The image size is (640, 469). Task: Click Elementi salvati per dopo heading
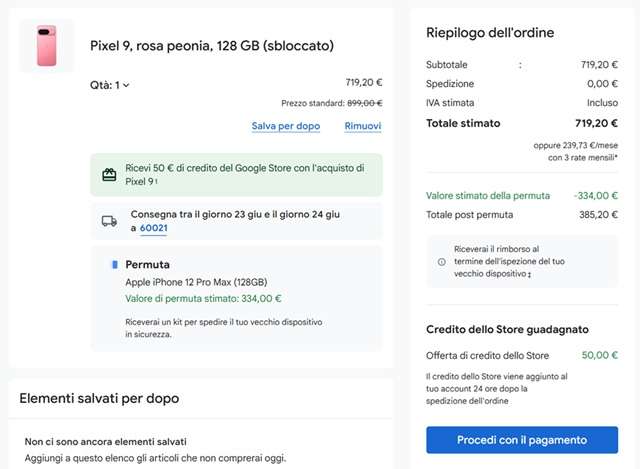[x=99, y=398]
